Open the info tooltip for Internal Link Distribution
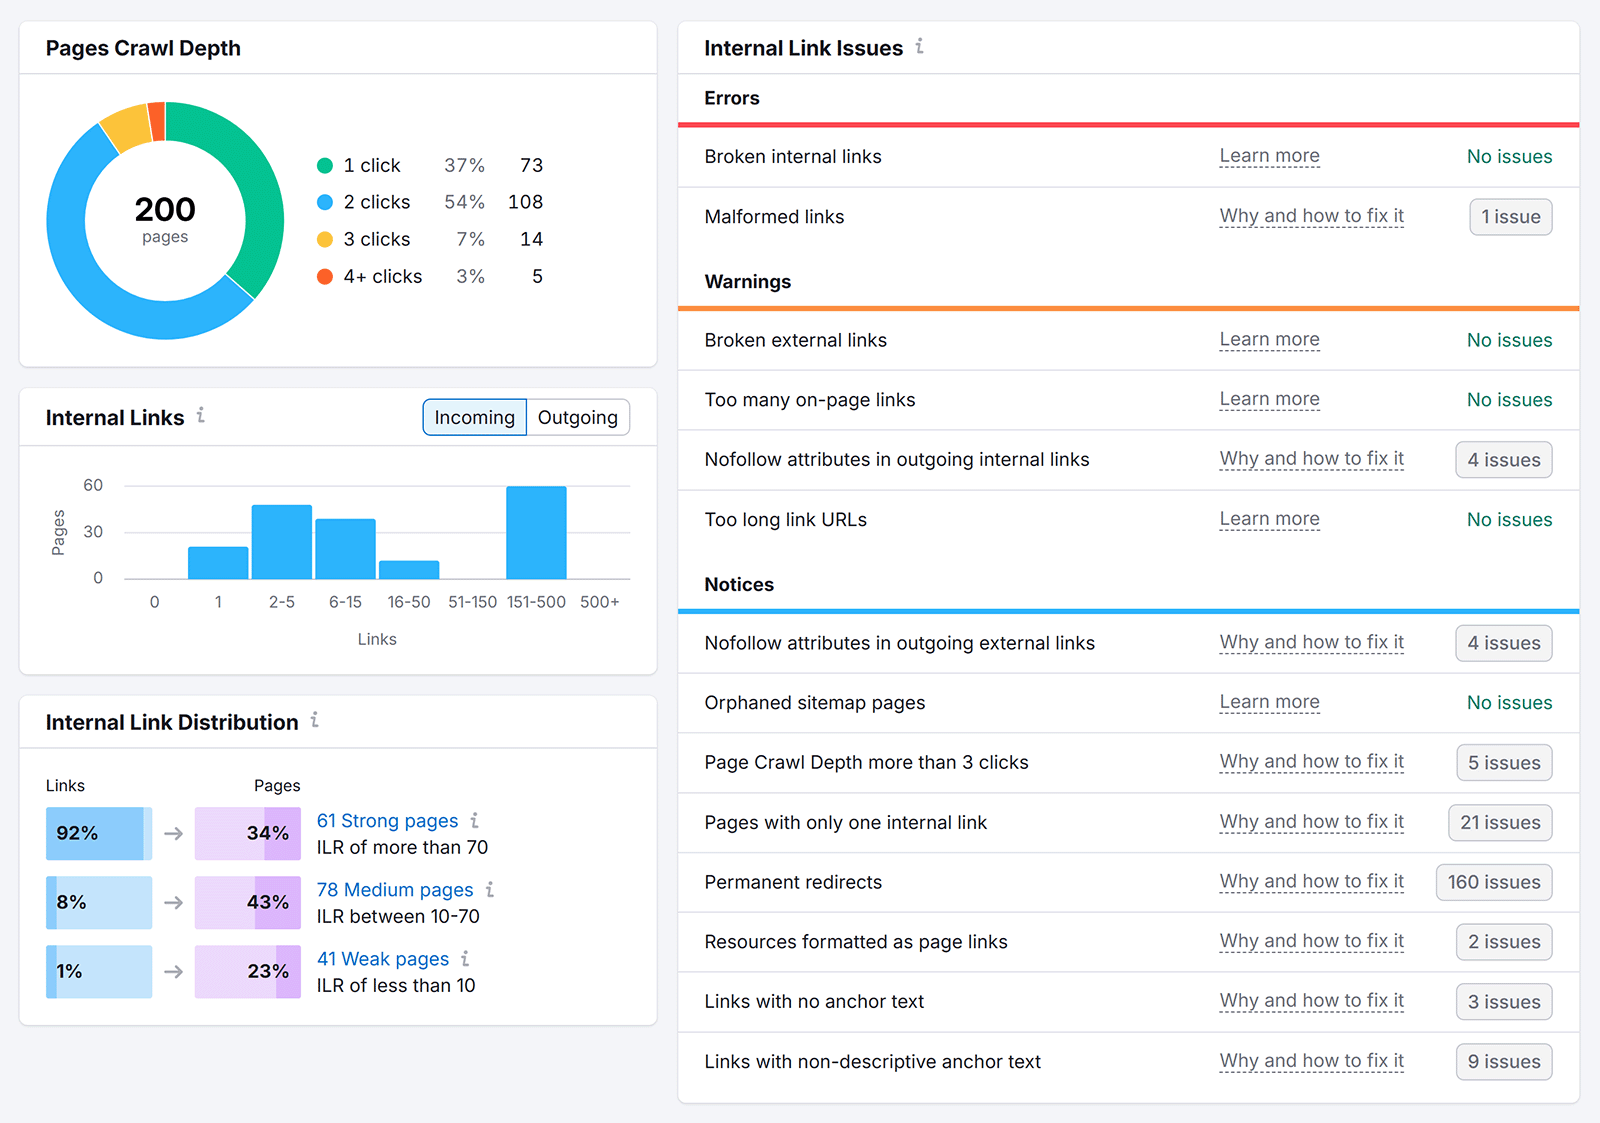Screen dimensions: 1600x1123 (316, 720)
